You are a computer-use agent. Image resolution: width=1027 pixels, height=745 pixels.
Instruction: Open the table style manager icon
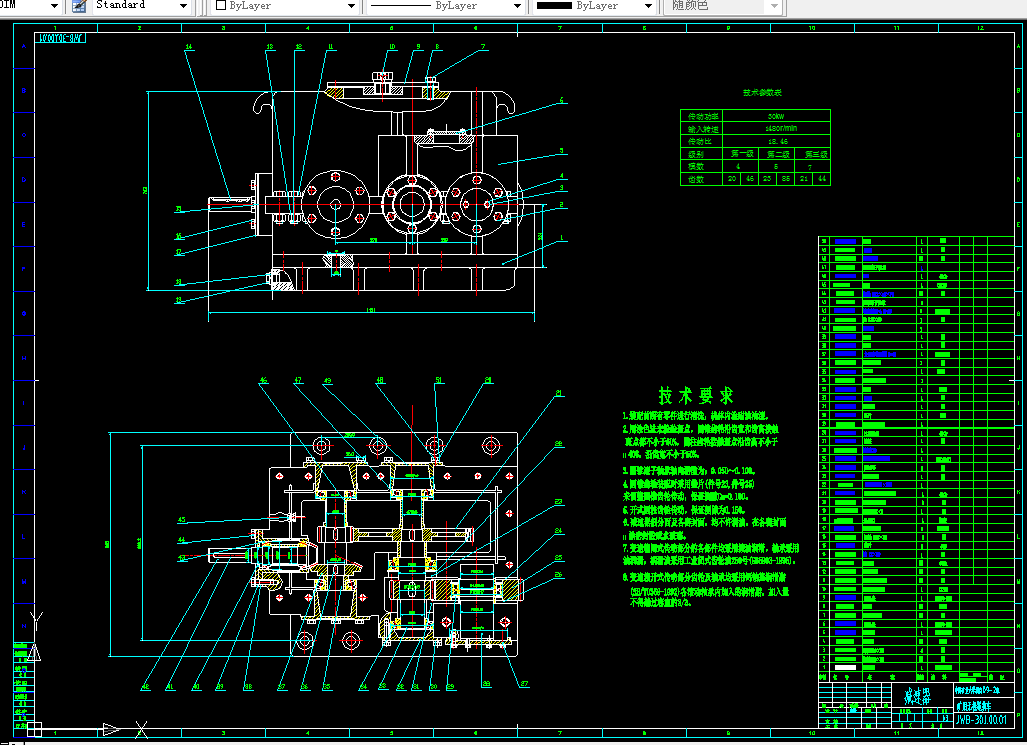[79, 6]
